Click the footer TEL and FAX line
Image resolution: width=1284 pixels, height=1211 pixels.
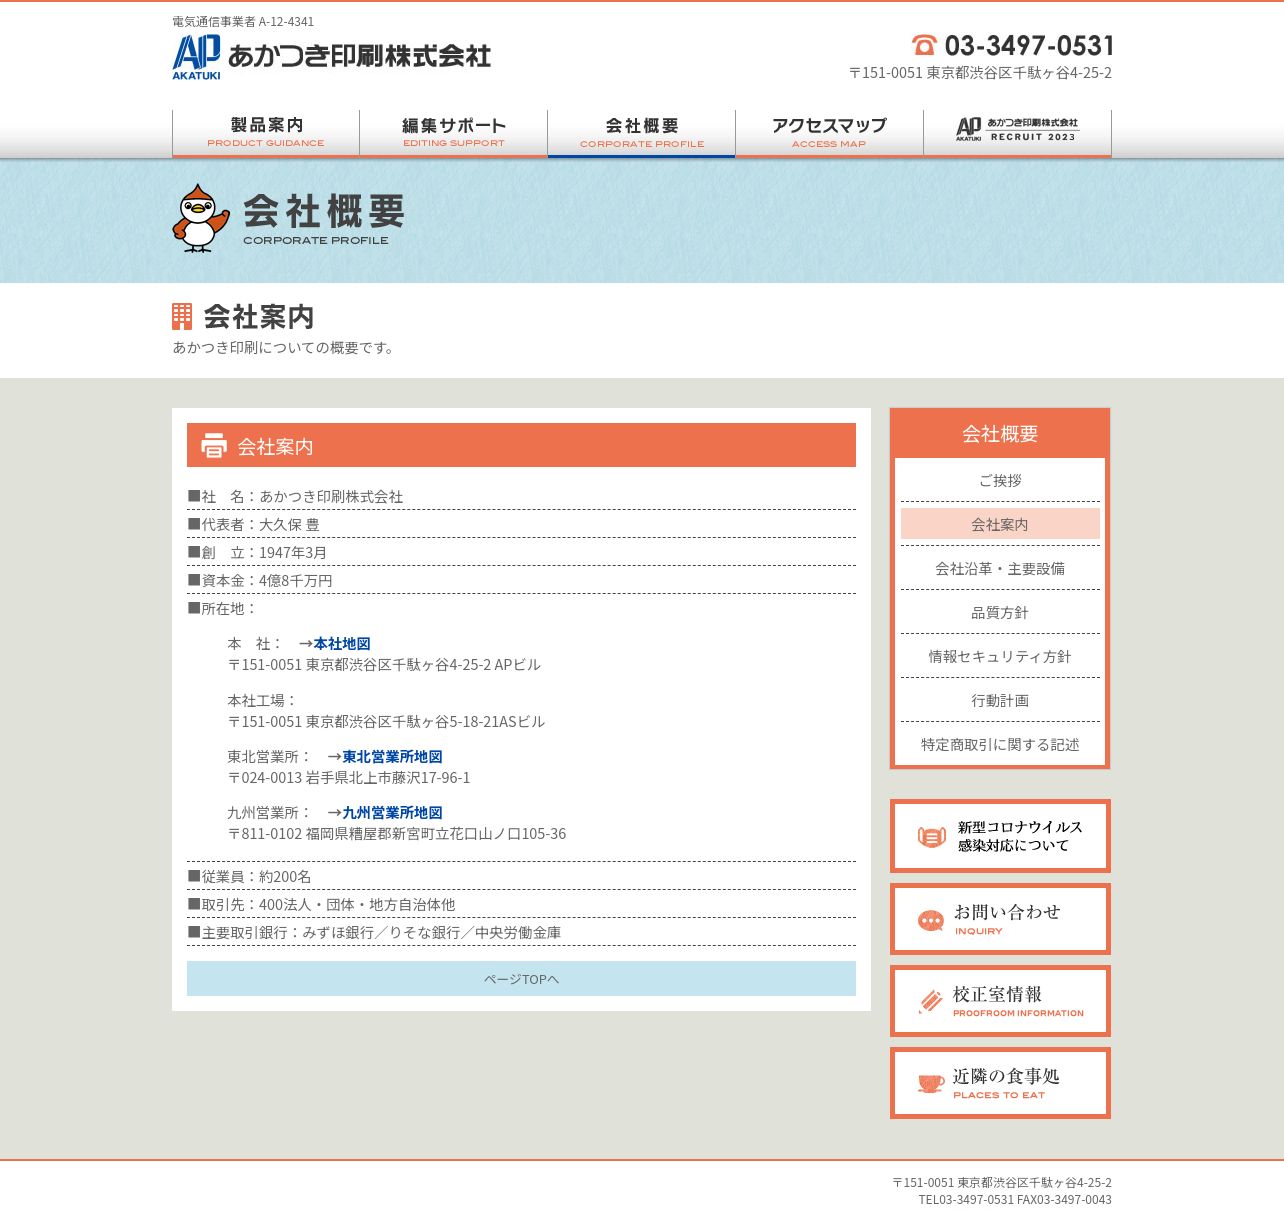coord(1015,1199)
